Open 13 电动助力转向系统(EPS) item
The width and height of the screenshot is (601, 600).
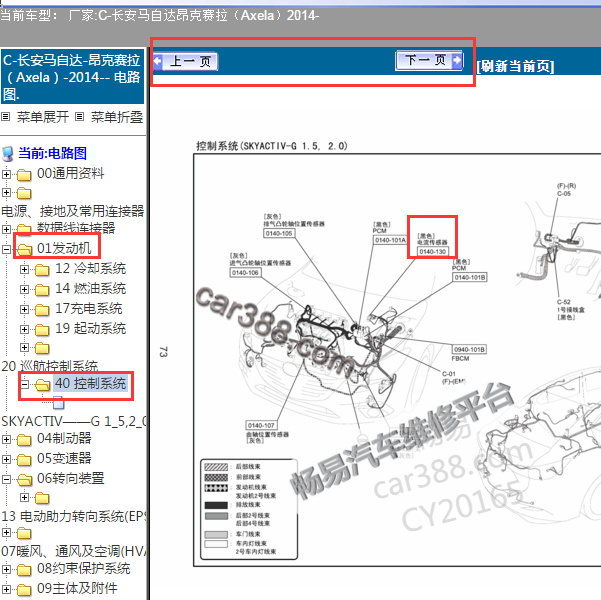[x=74, y=516]
